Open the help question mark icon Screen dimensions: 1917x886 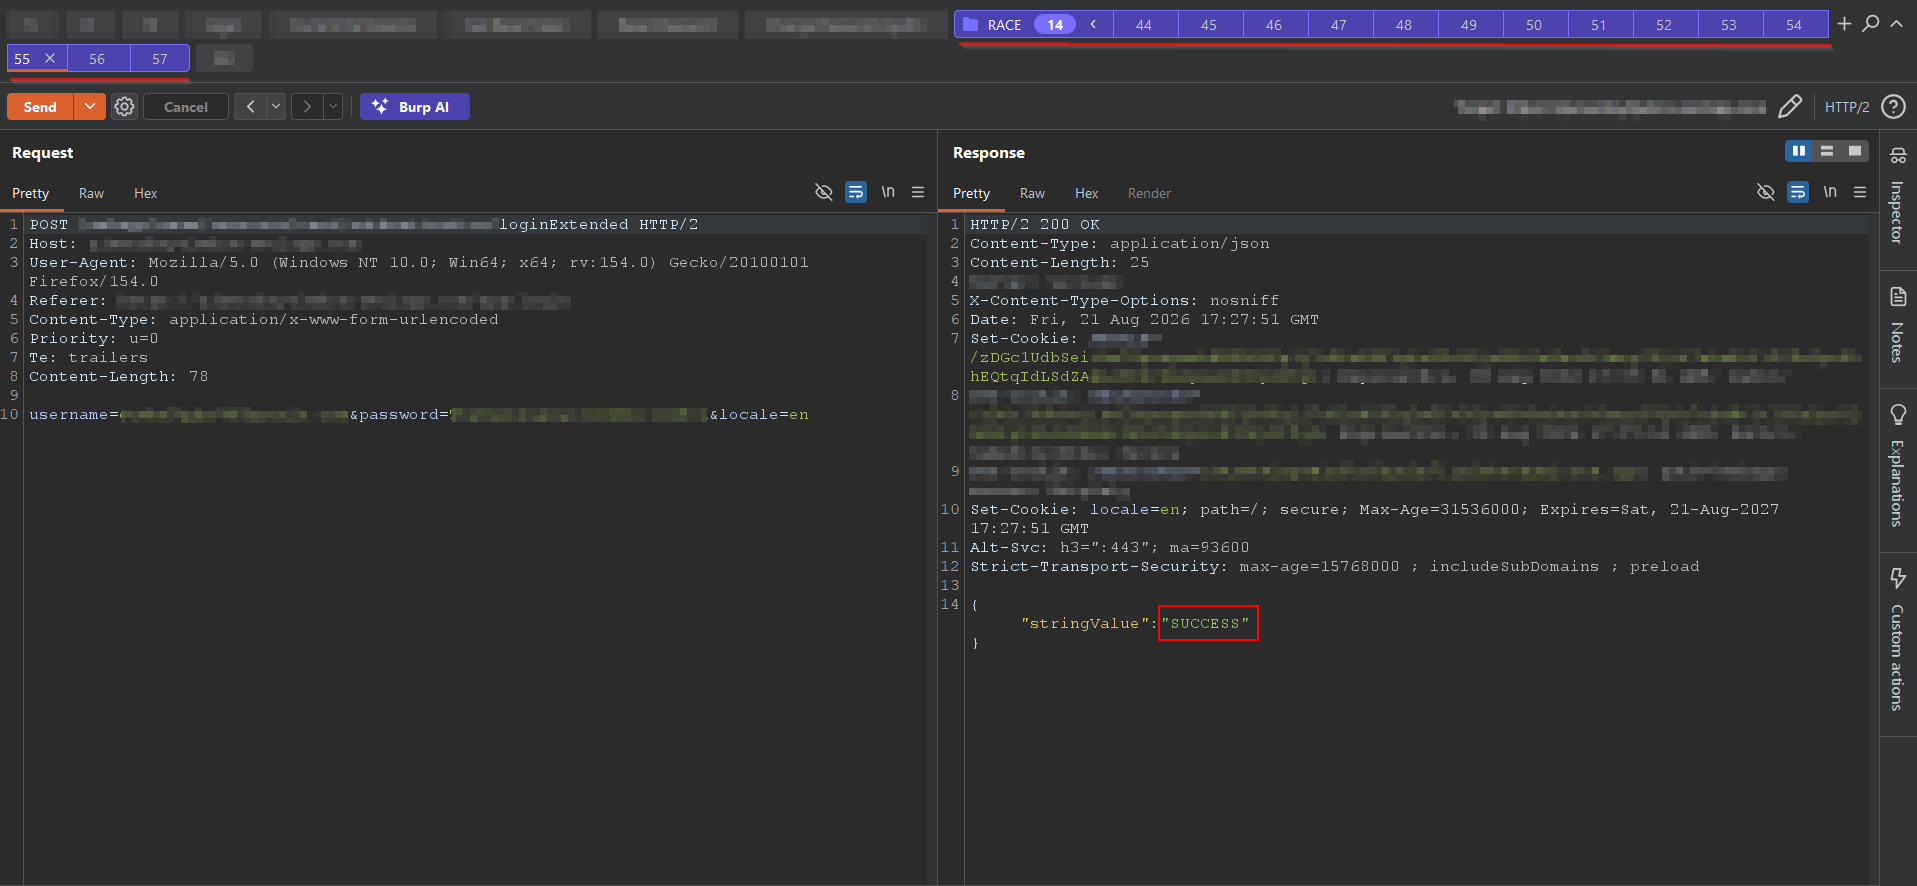pyautogui.click(x=1893, y=107)
